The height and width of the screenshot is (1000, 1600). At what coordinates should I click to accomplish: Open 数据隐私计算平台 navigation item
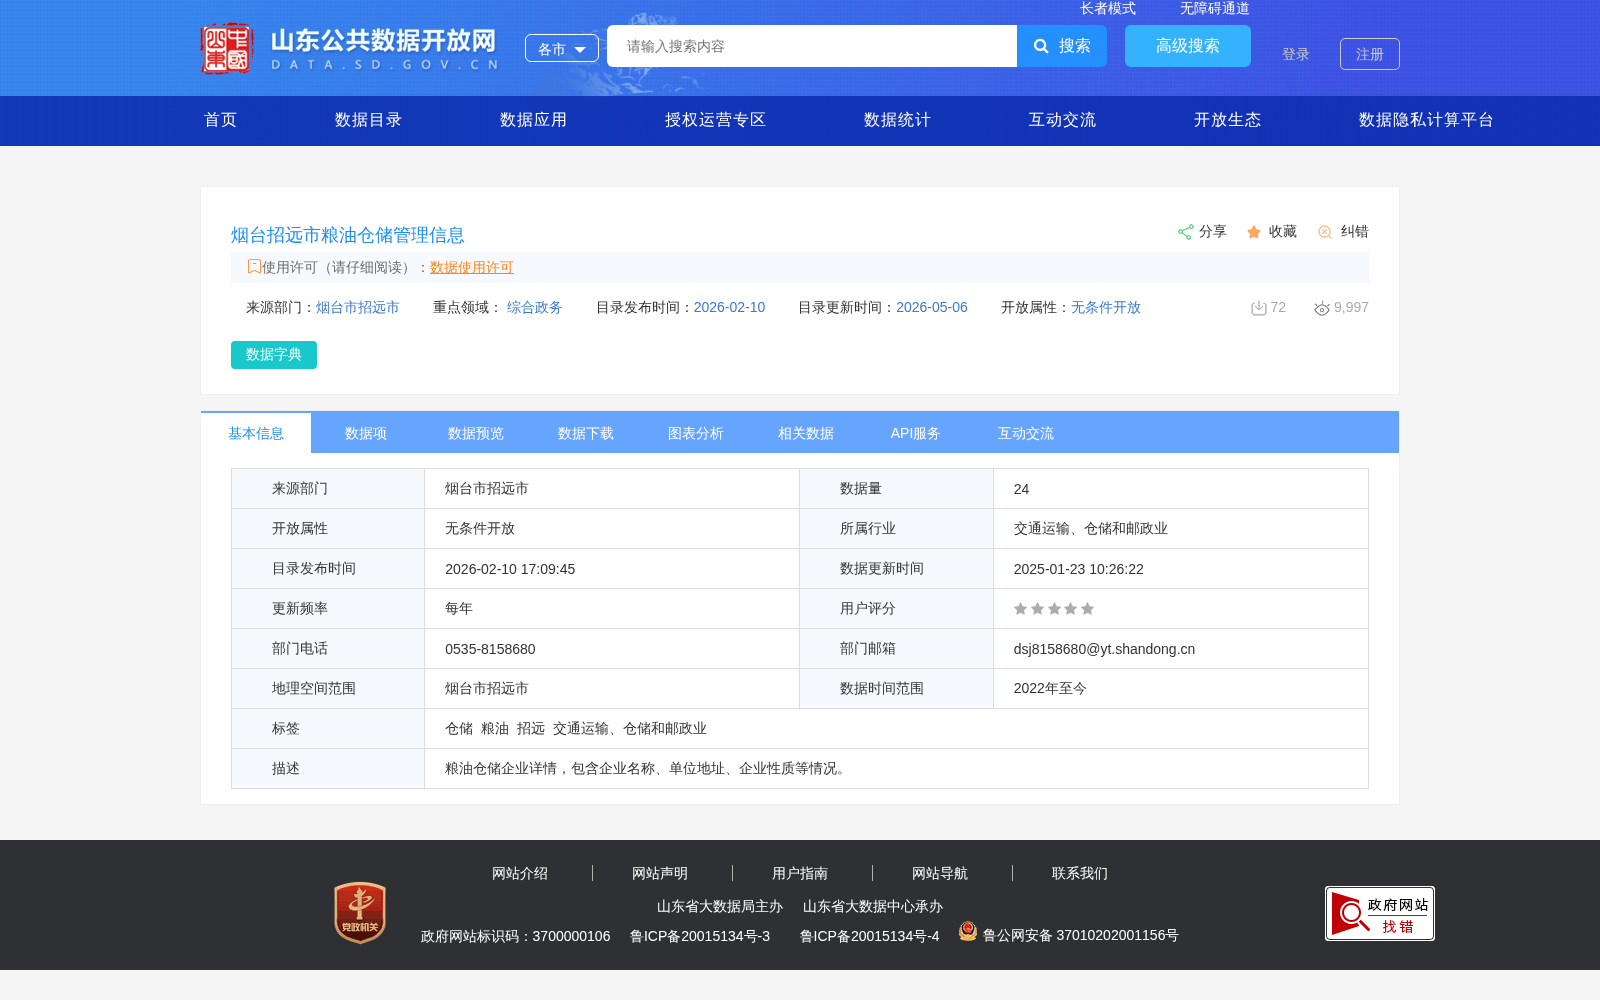tap(1427, 120)
